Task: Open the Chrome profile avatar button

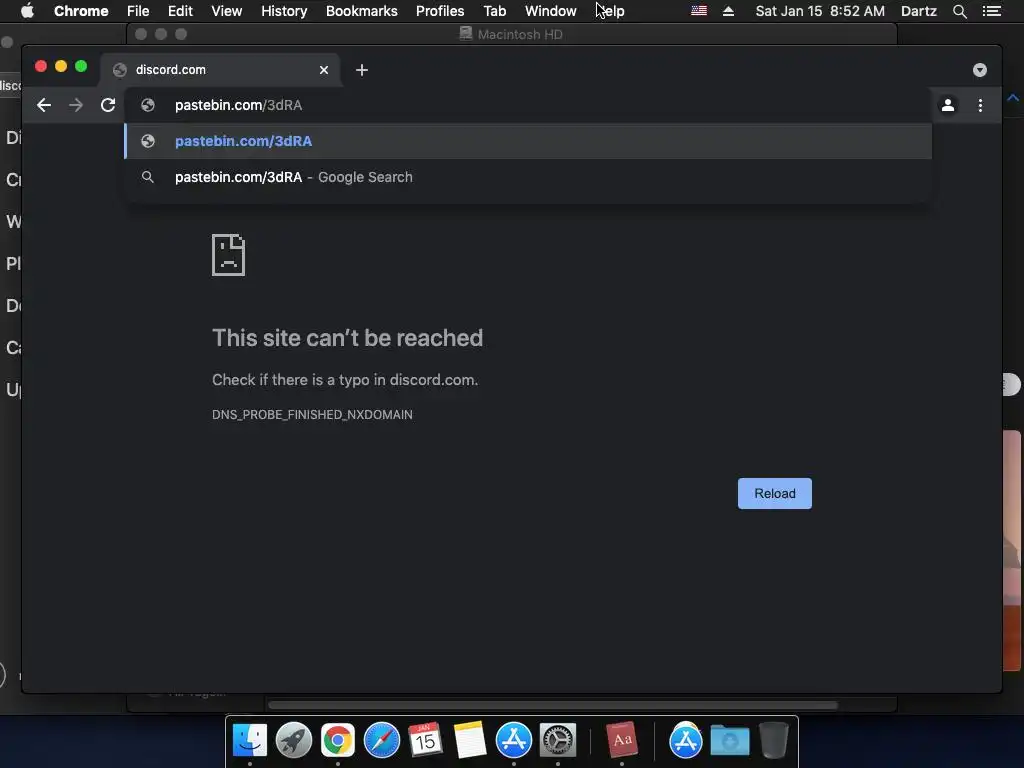Action: tap(948, 105)
